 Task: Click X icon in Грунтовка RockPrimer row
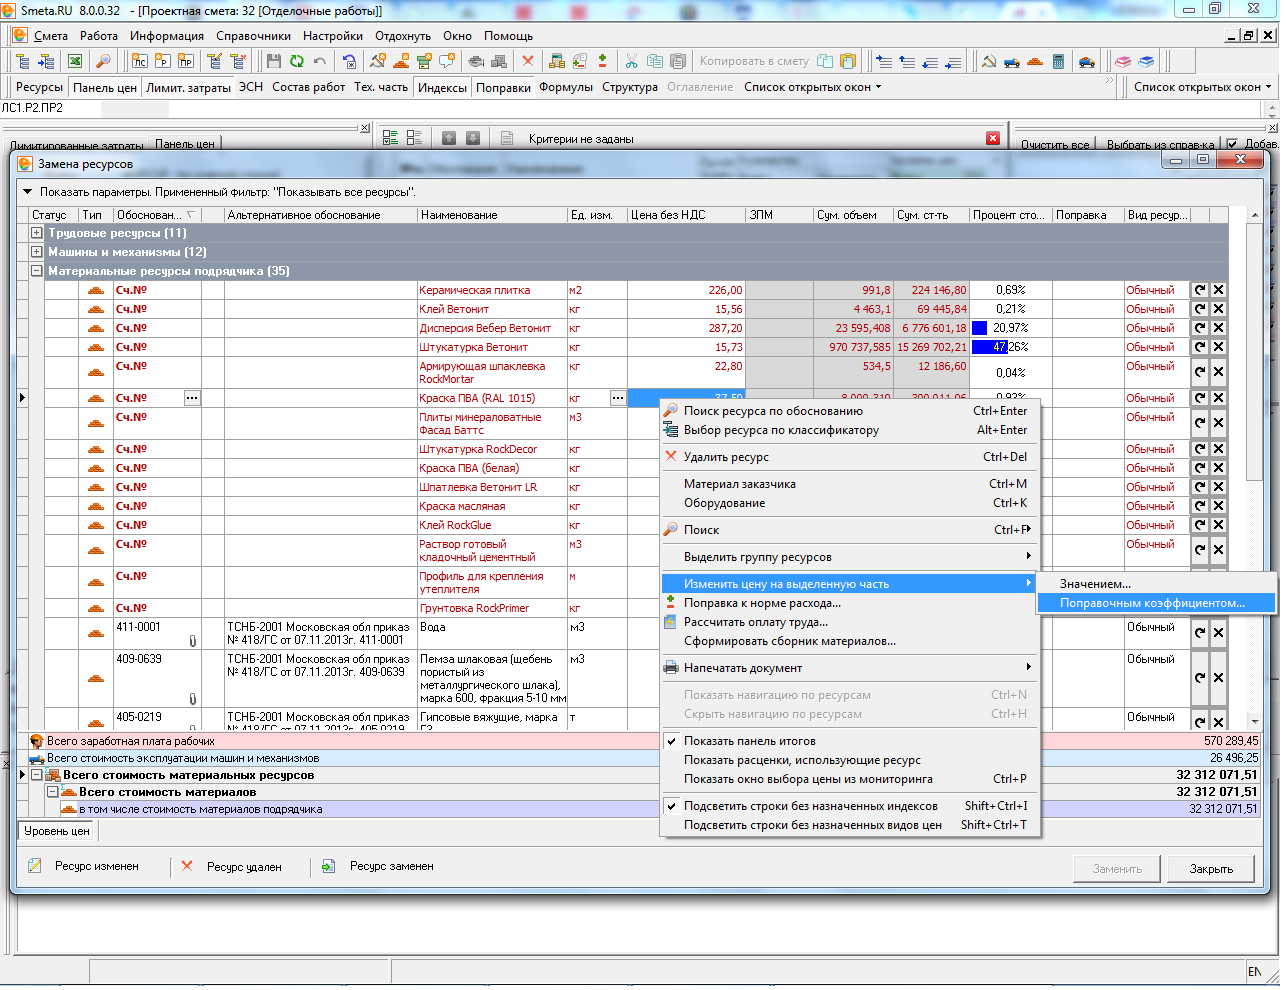[1218, 608]
